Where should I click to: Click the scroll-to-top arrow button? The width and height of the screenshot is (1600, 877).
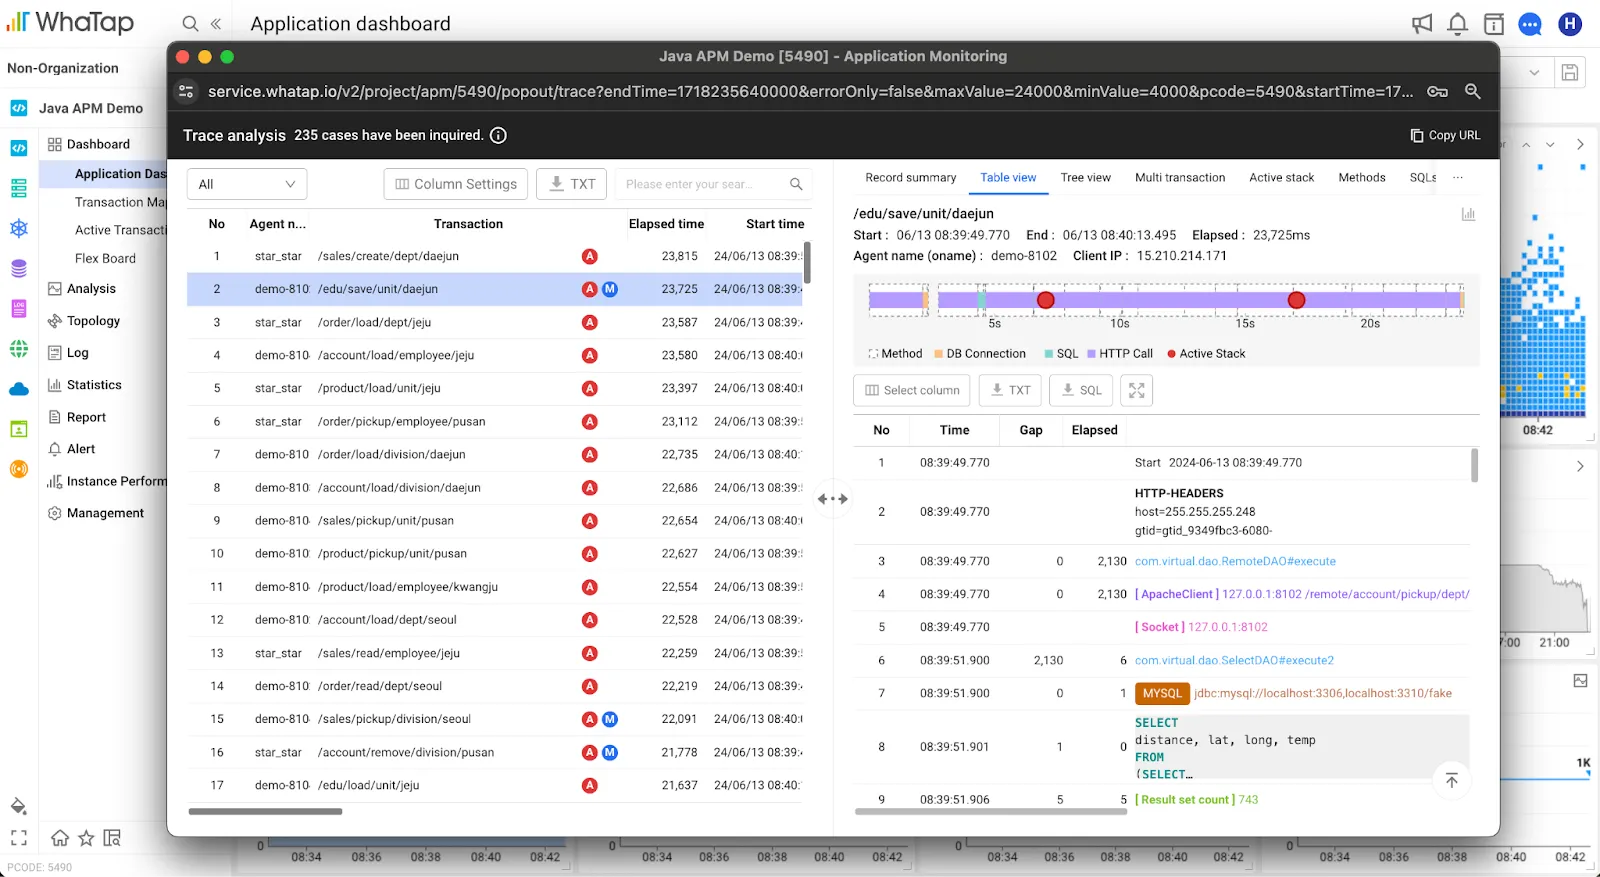coord(1452,780)
